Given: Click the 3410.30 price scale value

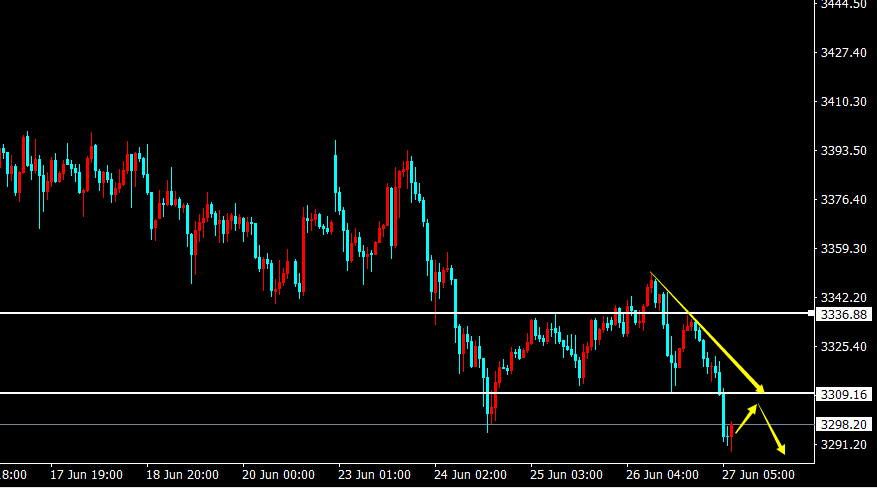Looking at the screenshot, I should pos(843,102).
